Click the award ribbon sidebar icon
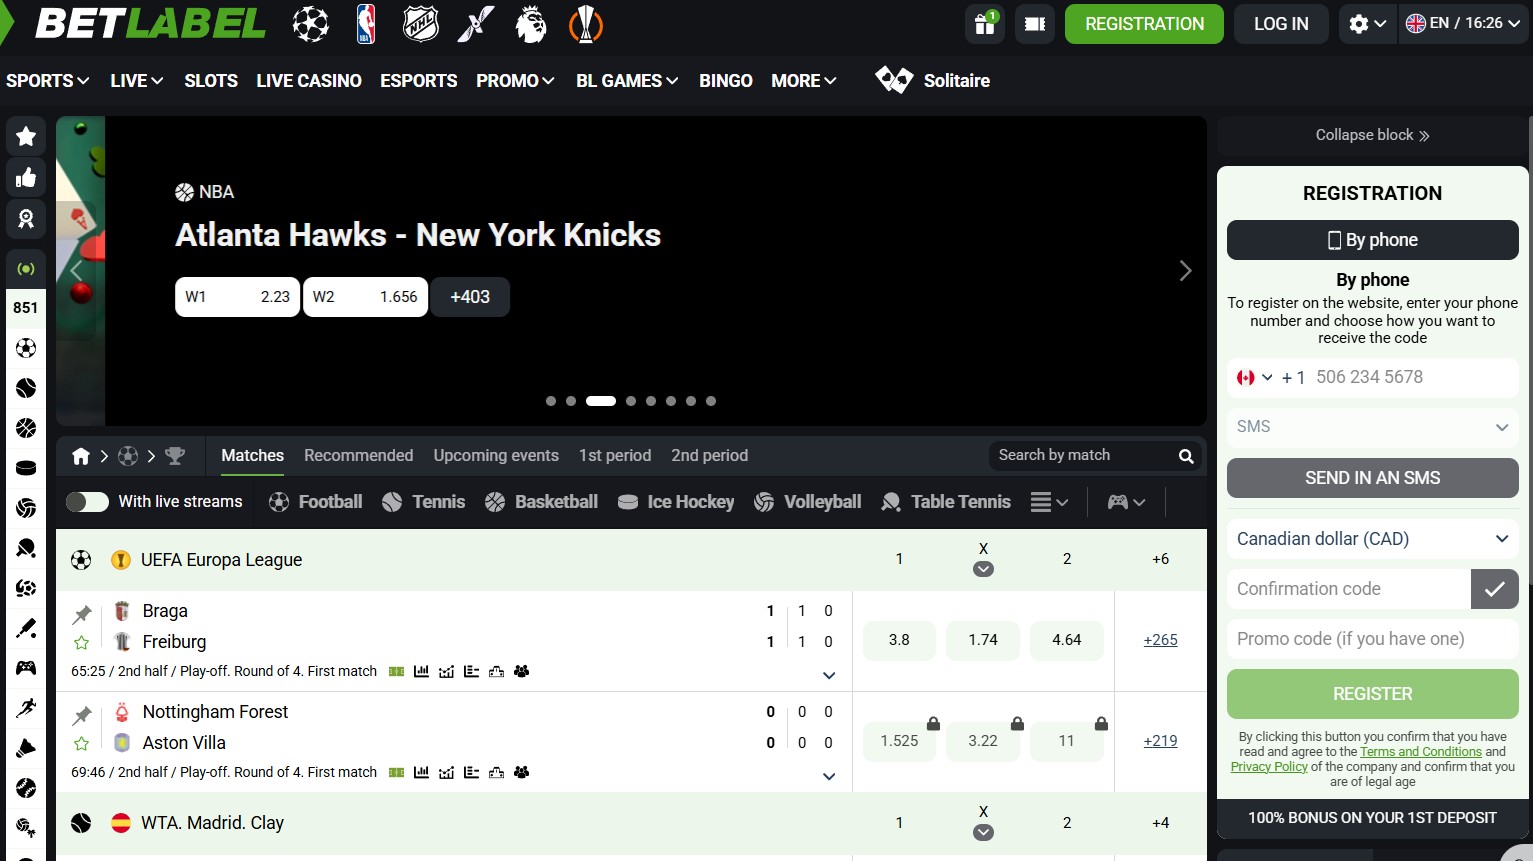1533x861 pixels. [26, 219]
